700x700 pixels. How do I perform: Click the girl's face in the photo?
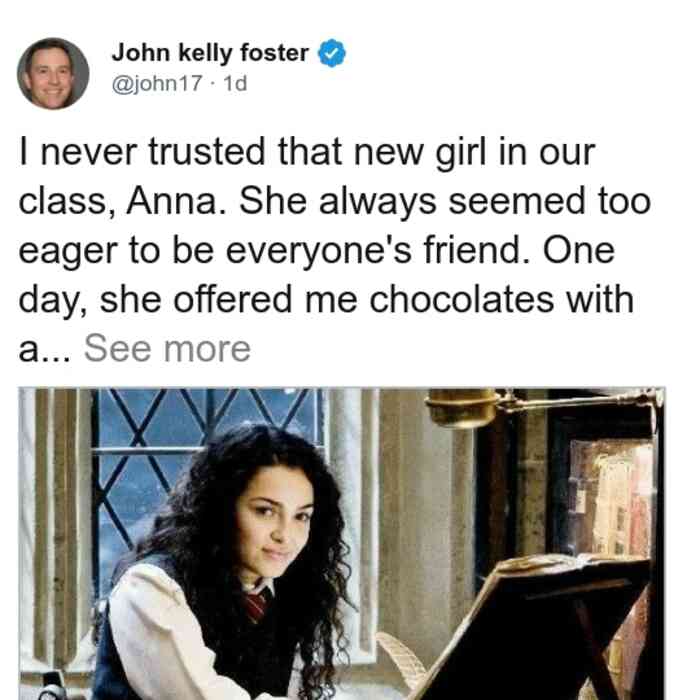(272, 525)
